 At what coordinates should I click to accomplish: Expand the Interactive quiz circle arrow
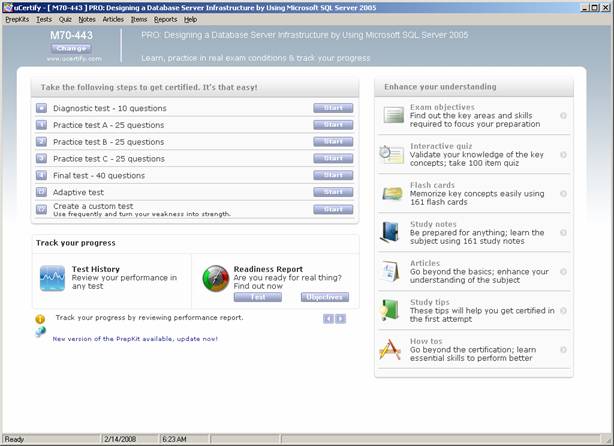coord(563,155)
